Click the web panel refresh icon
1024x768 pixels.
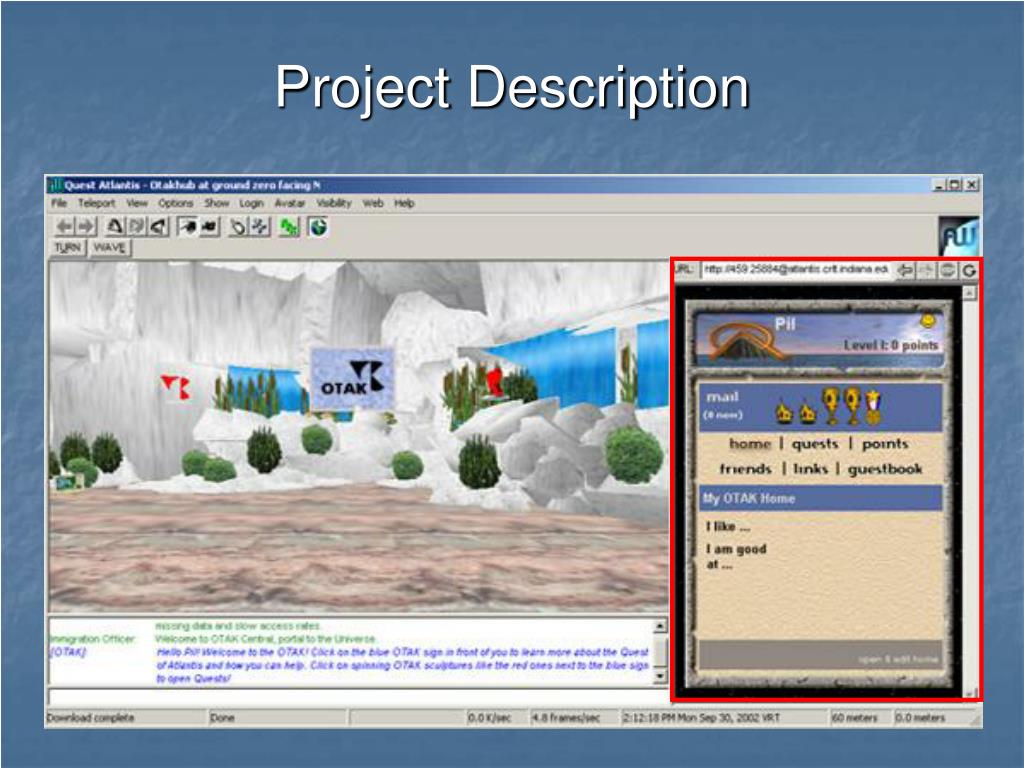pyautogui.click(x=969, y=270)
